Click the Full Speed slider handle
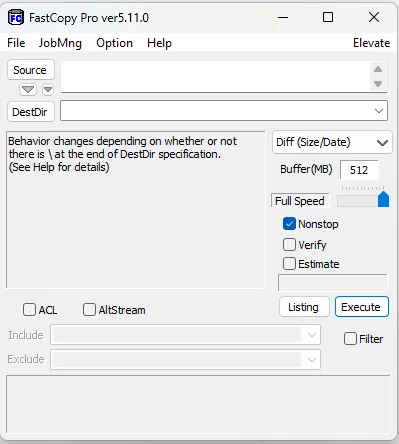This screenshot has width=399, height=444. click(383, 199)
